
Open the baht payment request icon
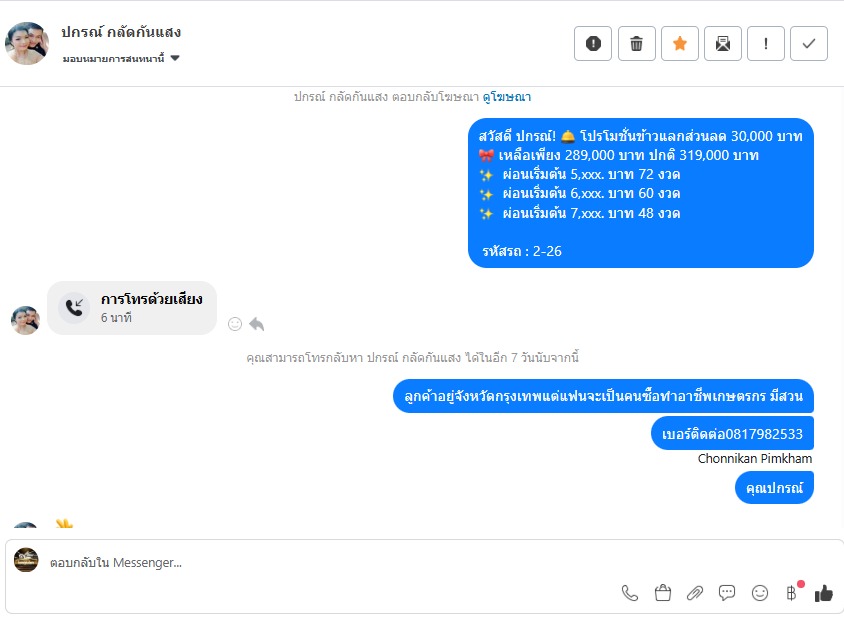pyautogui.click(x=792, y=593)
